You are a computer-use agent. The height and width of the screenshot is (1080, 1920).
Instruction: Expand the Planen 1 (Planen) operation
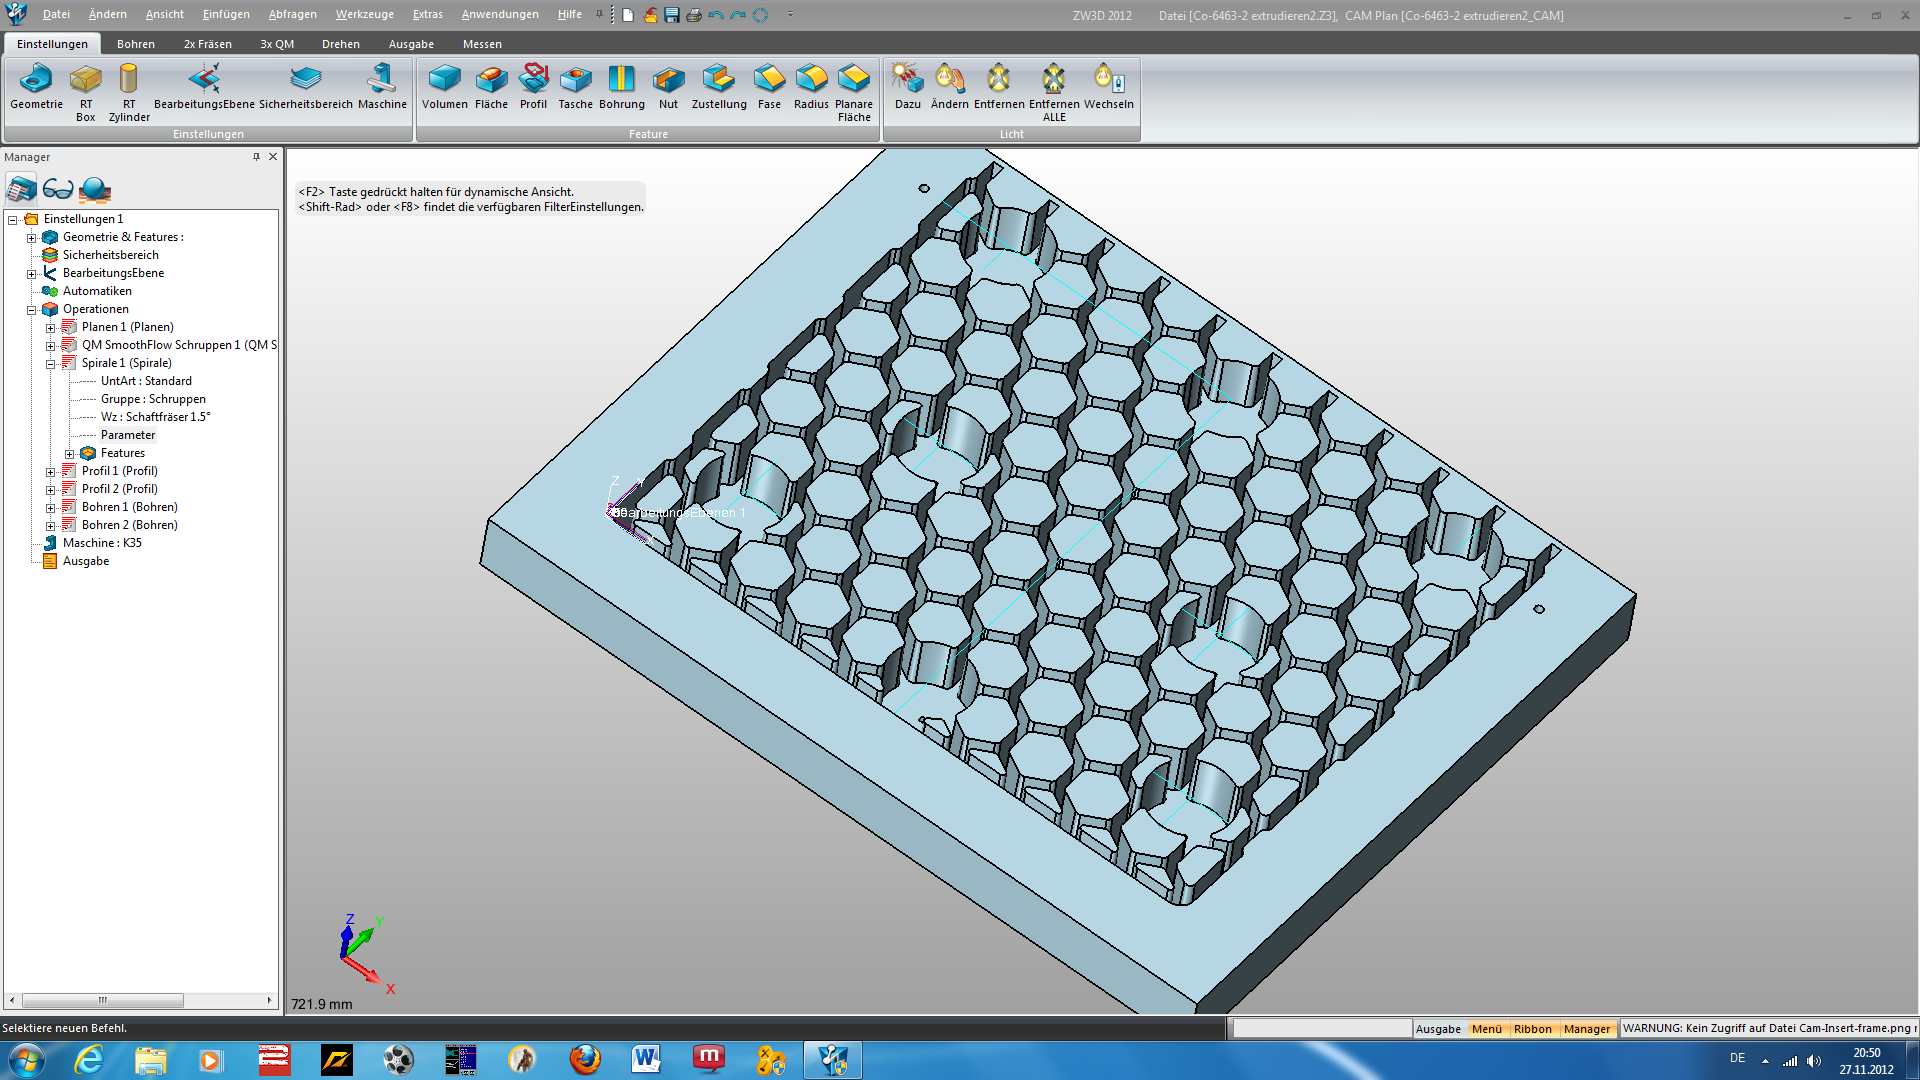click(x=50, y=328)
